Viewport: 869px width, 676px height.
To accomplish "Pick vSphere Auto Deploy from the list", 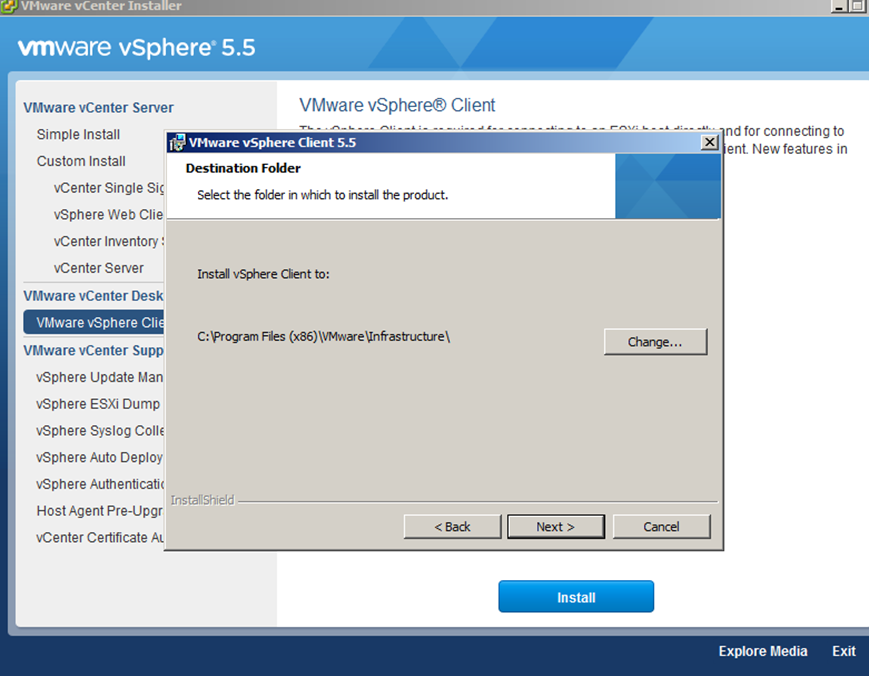I will 99,457.
